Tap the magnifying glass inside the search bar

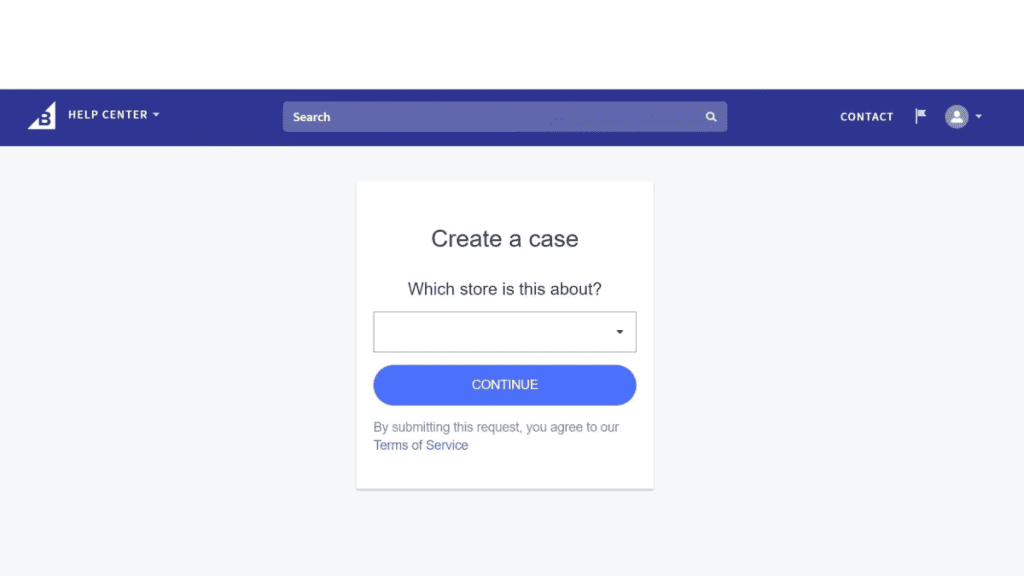click(x=711, y=117)
